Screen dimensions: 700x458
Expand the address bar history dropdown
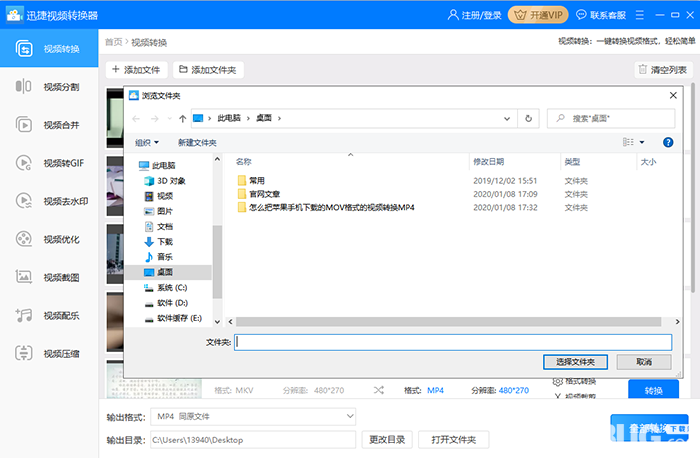[507, 119]
